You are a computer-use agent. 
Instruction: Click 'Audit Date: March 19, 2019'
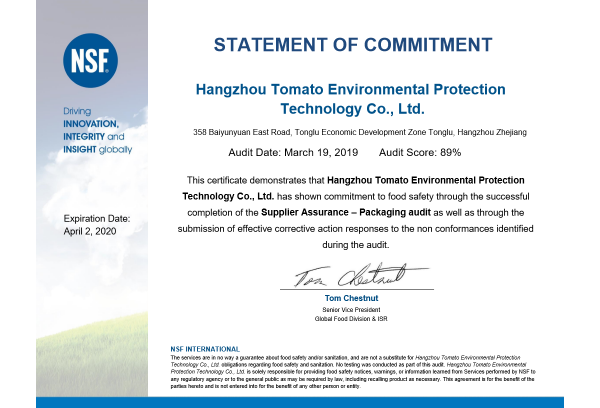tap(293, 153)
